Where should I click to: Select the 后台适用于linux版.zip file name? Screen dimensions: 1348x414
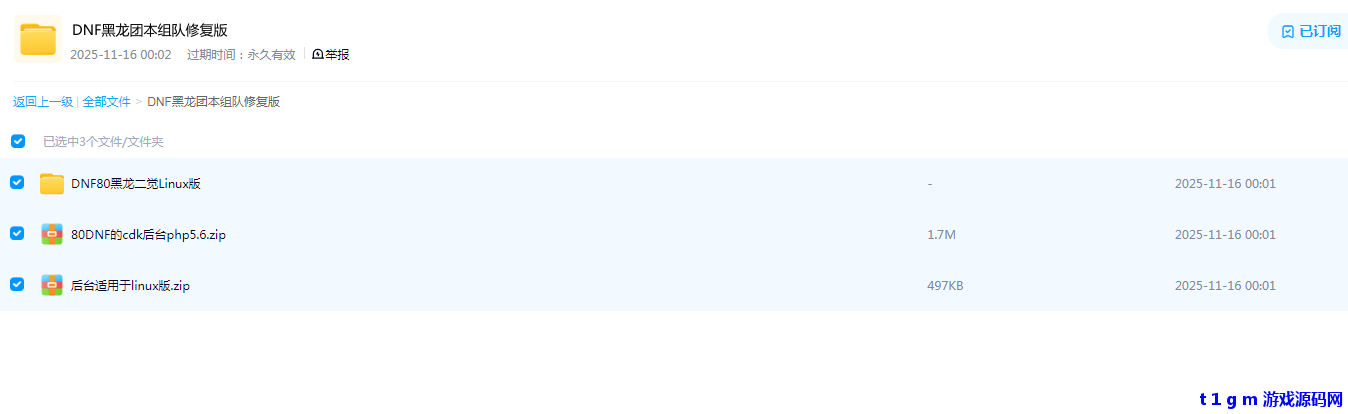130,286
